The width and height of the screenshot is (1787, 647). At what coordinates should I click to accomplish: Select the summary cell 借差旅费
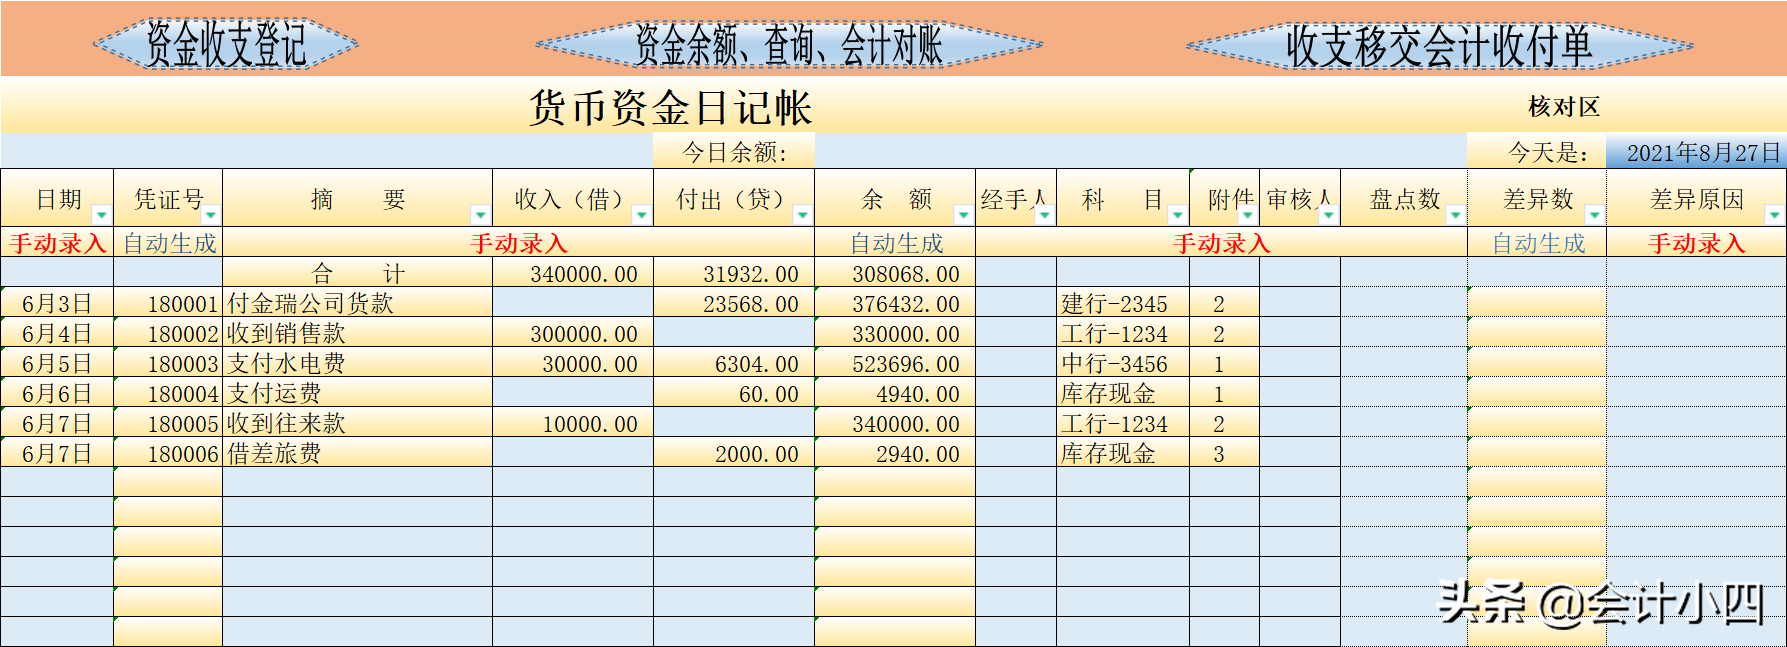click(357, 453)
